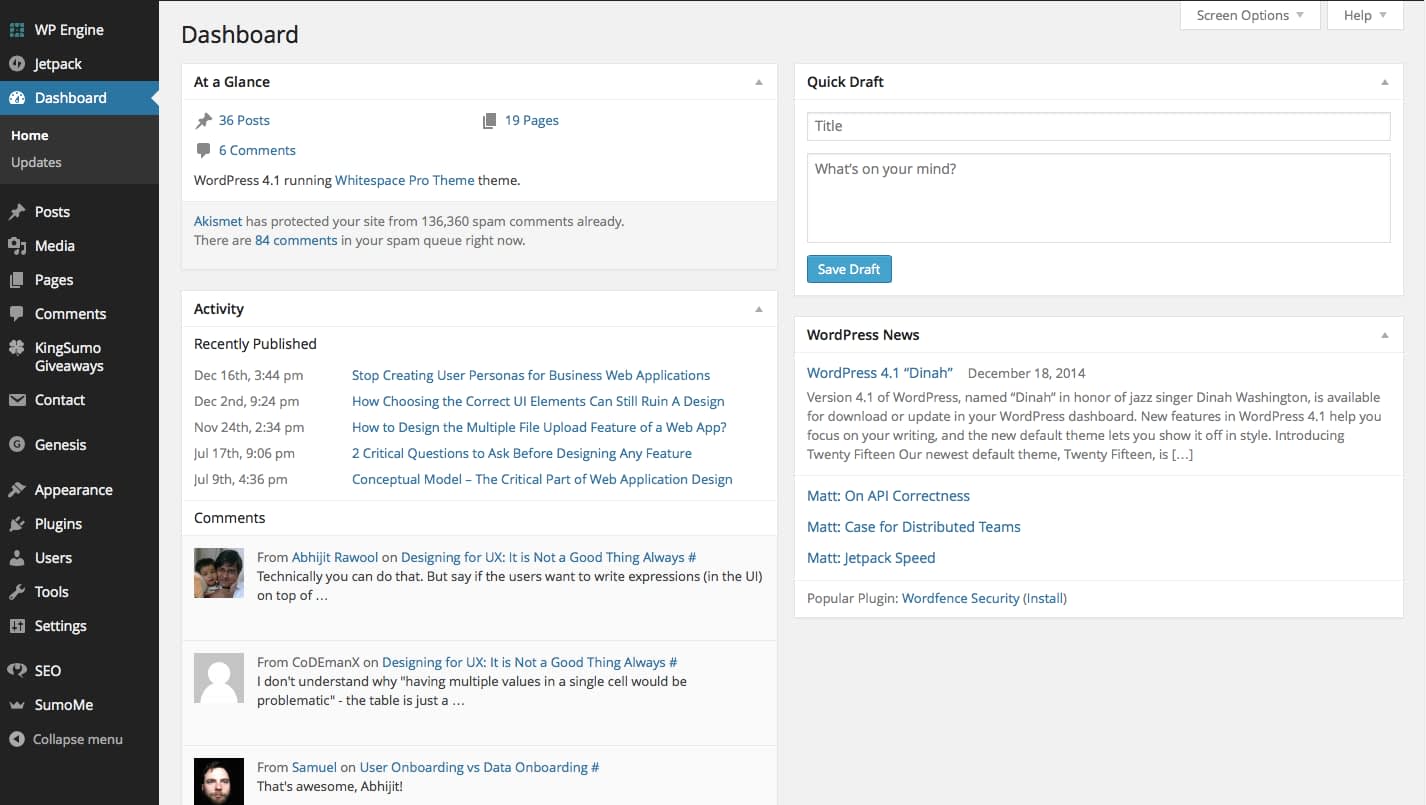Open the Screen Options dropdown
Image resolution: width=1426 pixels, height=805 pixels.
point(1251,15)
